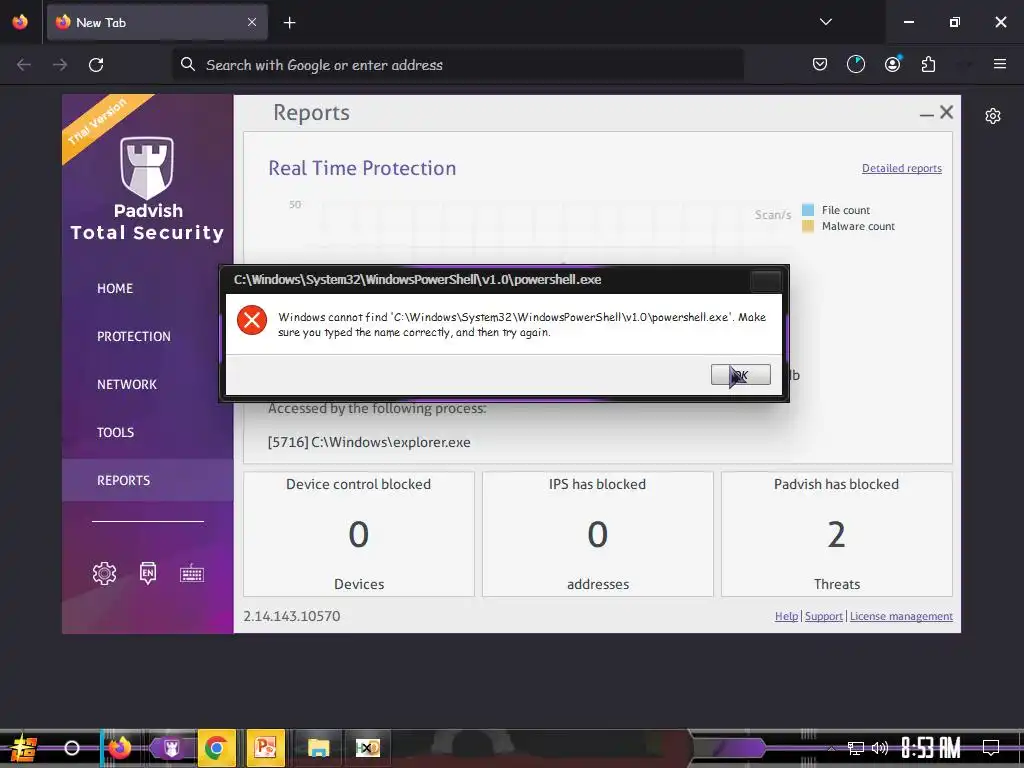Click the explorer.exe process entry

pos(369,442)
